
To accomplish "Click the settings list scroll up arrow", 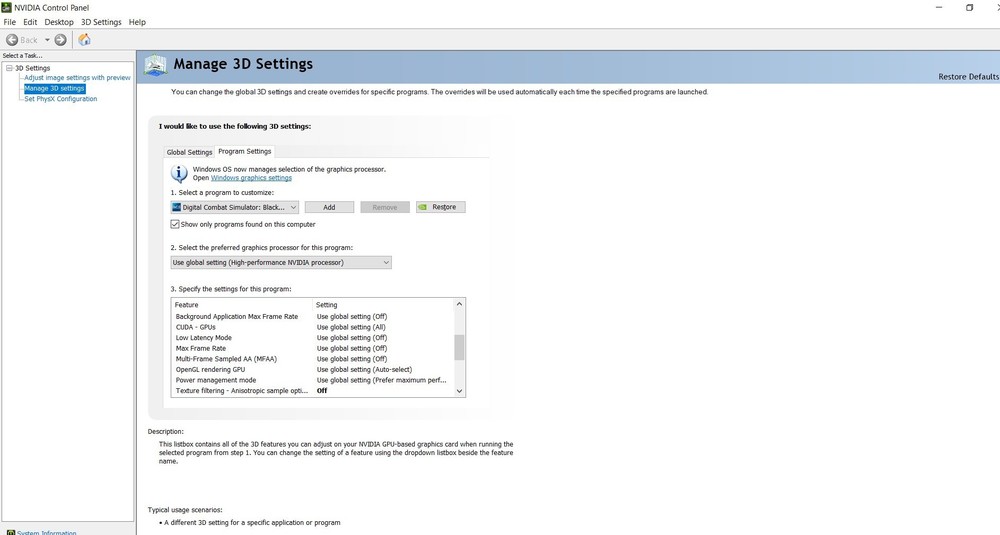I will coord(459,304).
